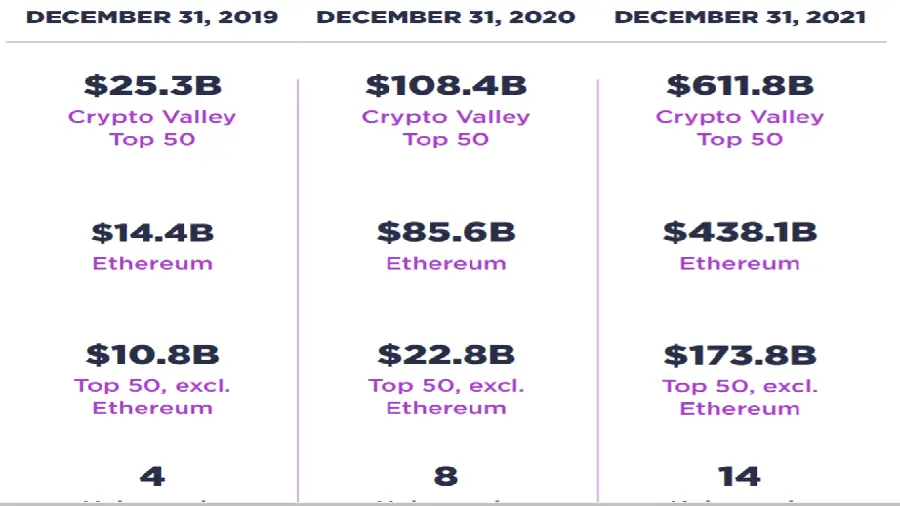Image resolution: width=900 pixels, height=506 pixels.
Task: Select the $85.6B Ethereum figure
Action: tap(446, 233)
